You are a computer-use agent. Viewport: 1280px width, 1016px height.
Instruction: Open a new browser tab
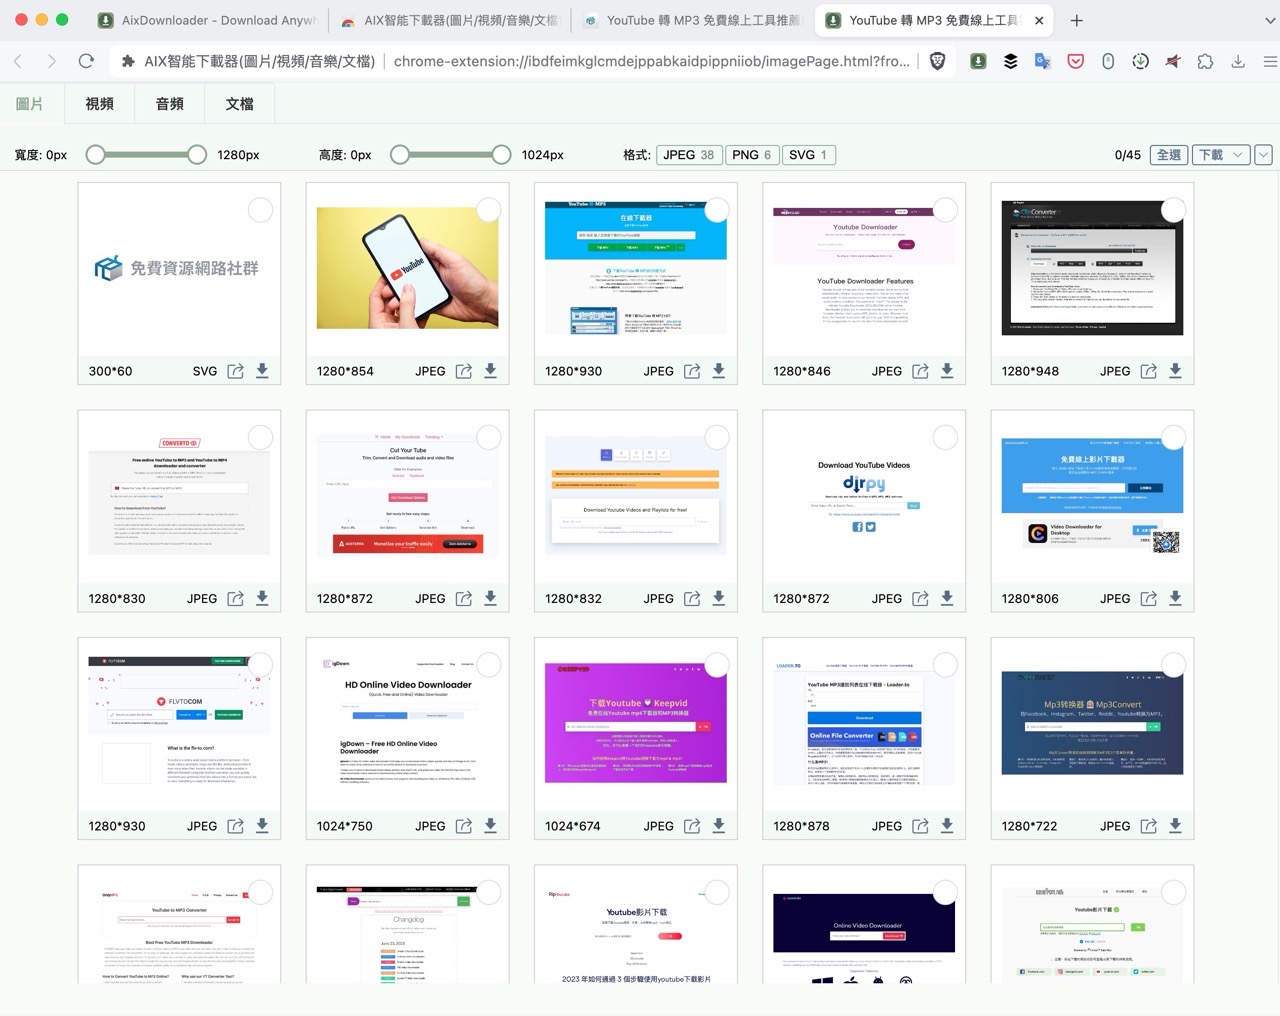click(x=1076, y=20)
